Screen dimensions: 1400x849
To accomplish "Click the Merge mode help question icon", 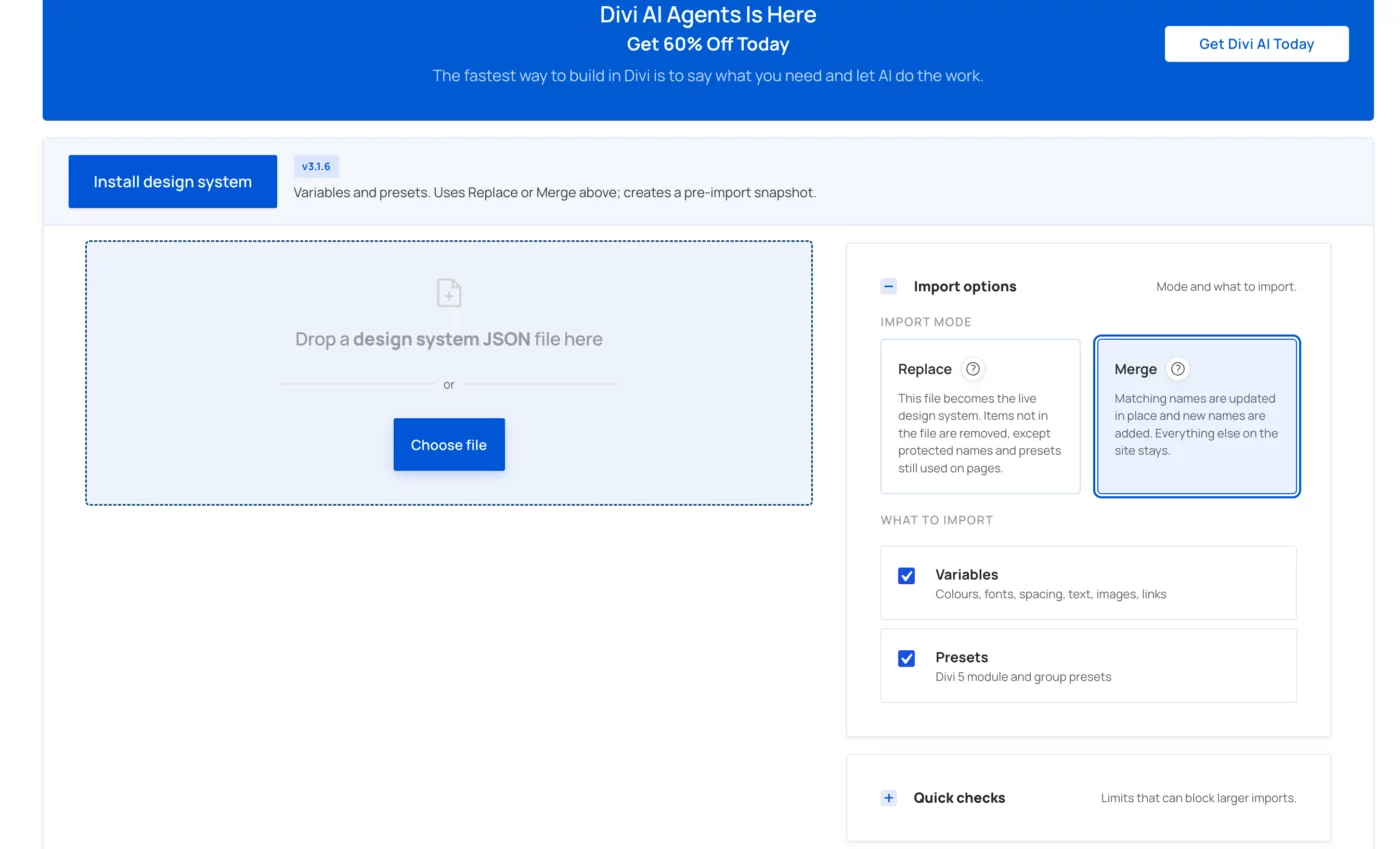I will (1178, 369).
